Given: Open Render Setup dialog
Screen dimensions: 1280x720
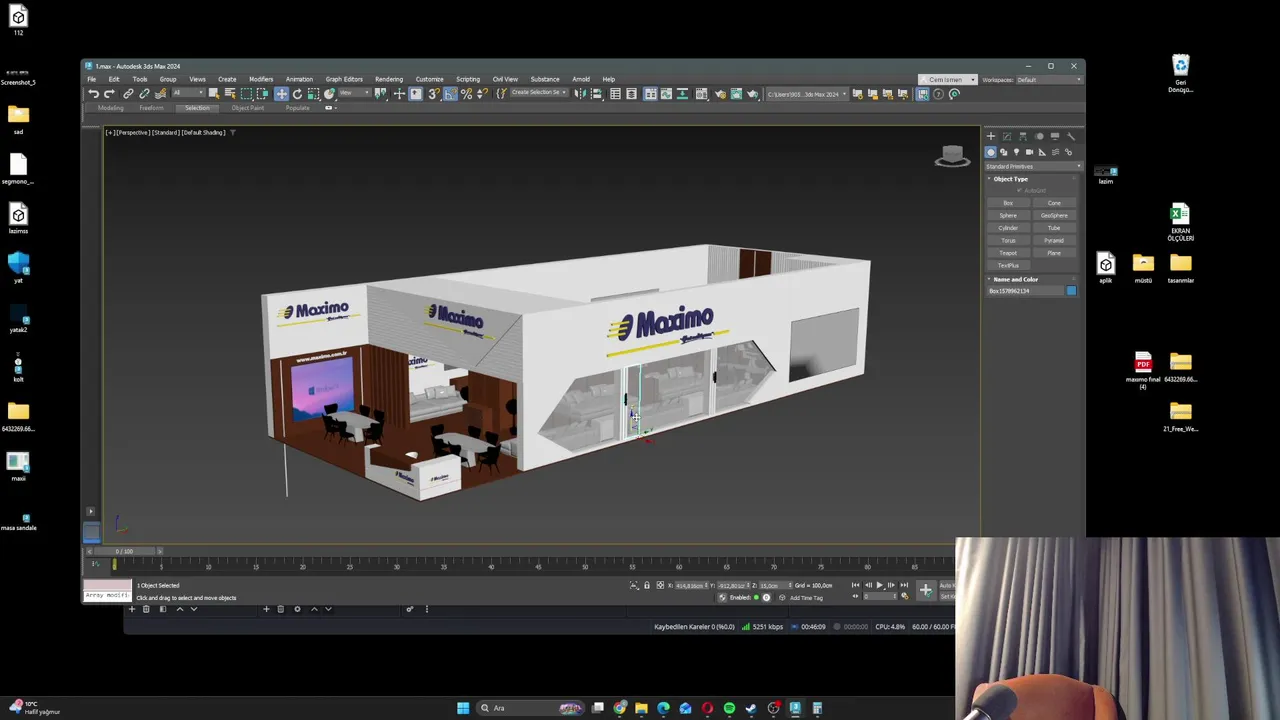Looking at the screenshot, I should click(720, 94).
